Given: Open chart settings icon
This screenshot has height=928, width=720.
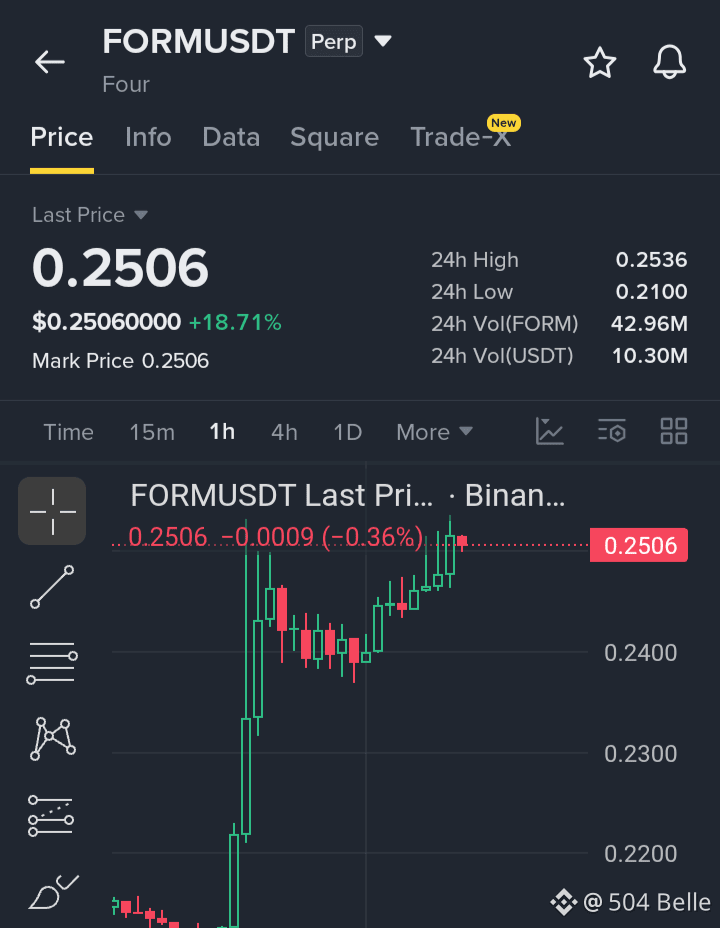Looking at the screenshot, I should pyautogui.click(x=612, y=431).
